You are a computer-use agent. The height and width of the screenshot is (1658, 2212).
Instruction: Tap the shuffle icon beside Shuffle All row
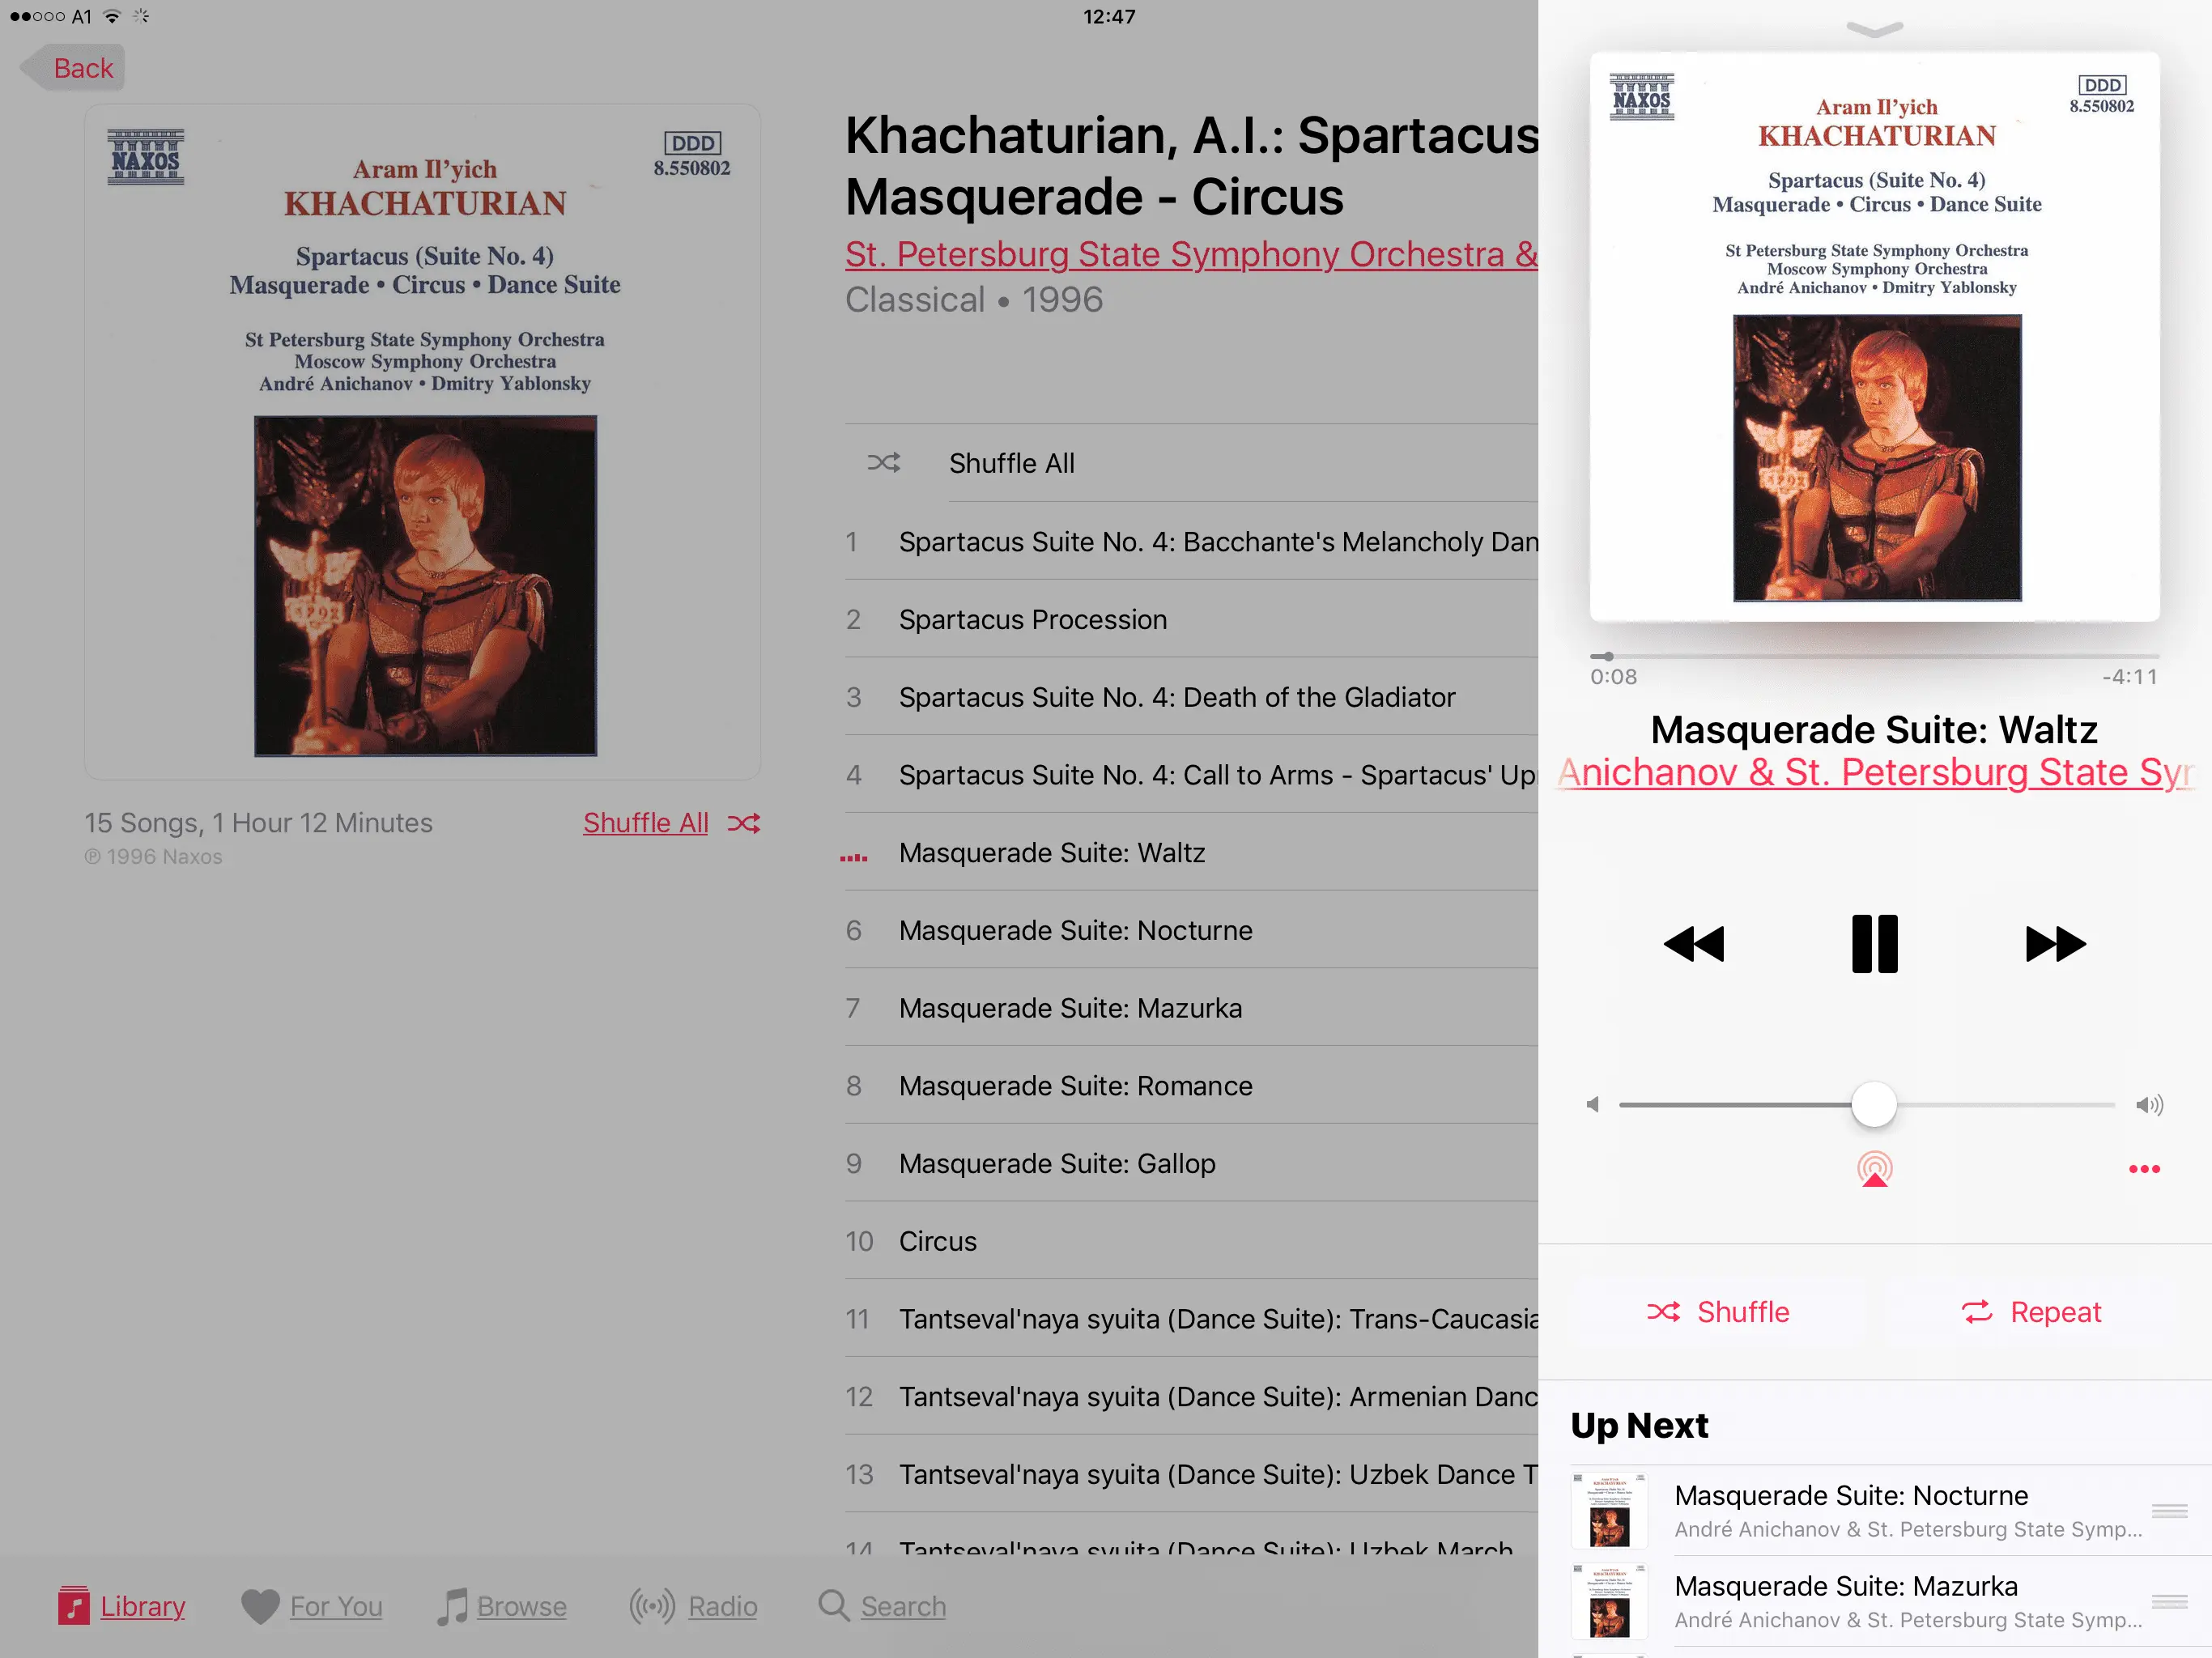coord(883,462)
